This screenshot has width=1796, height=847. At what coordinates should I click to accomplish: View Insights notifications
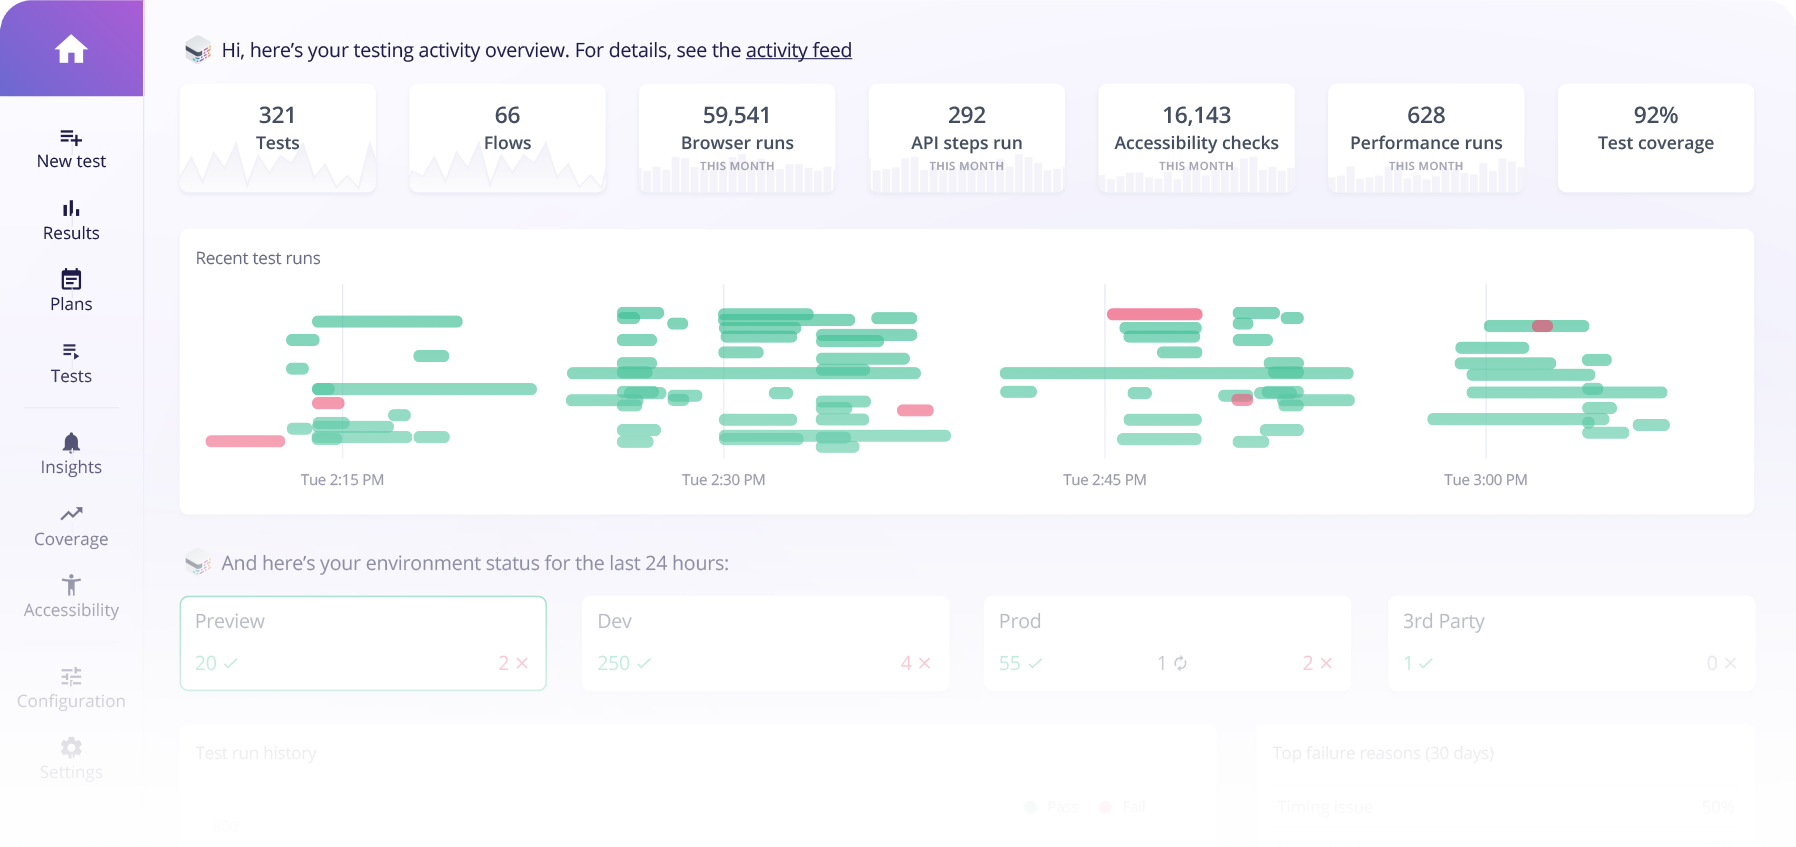coord(70,452)
